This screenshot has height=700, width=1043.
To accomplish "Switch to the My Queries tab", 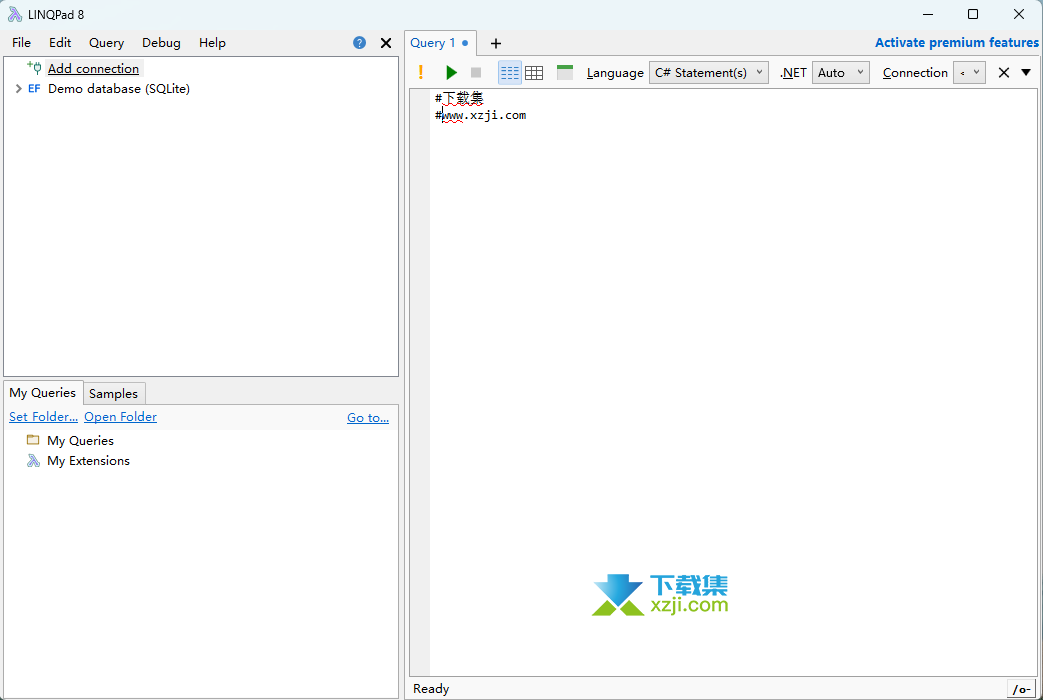I will [43, 393].
